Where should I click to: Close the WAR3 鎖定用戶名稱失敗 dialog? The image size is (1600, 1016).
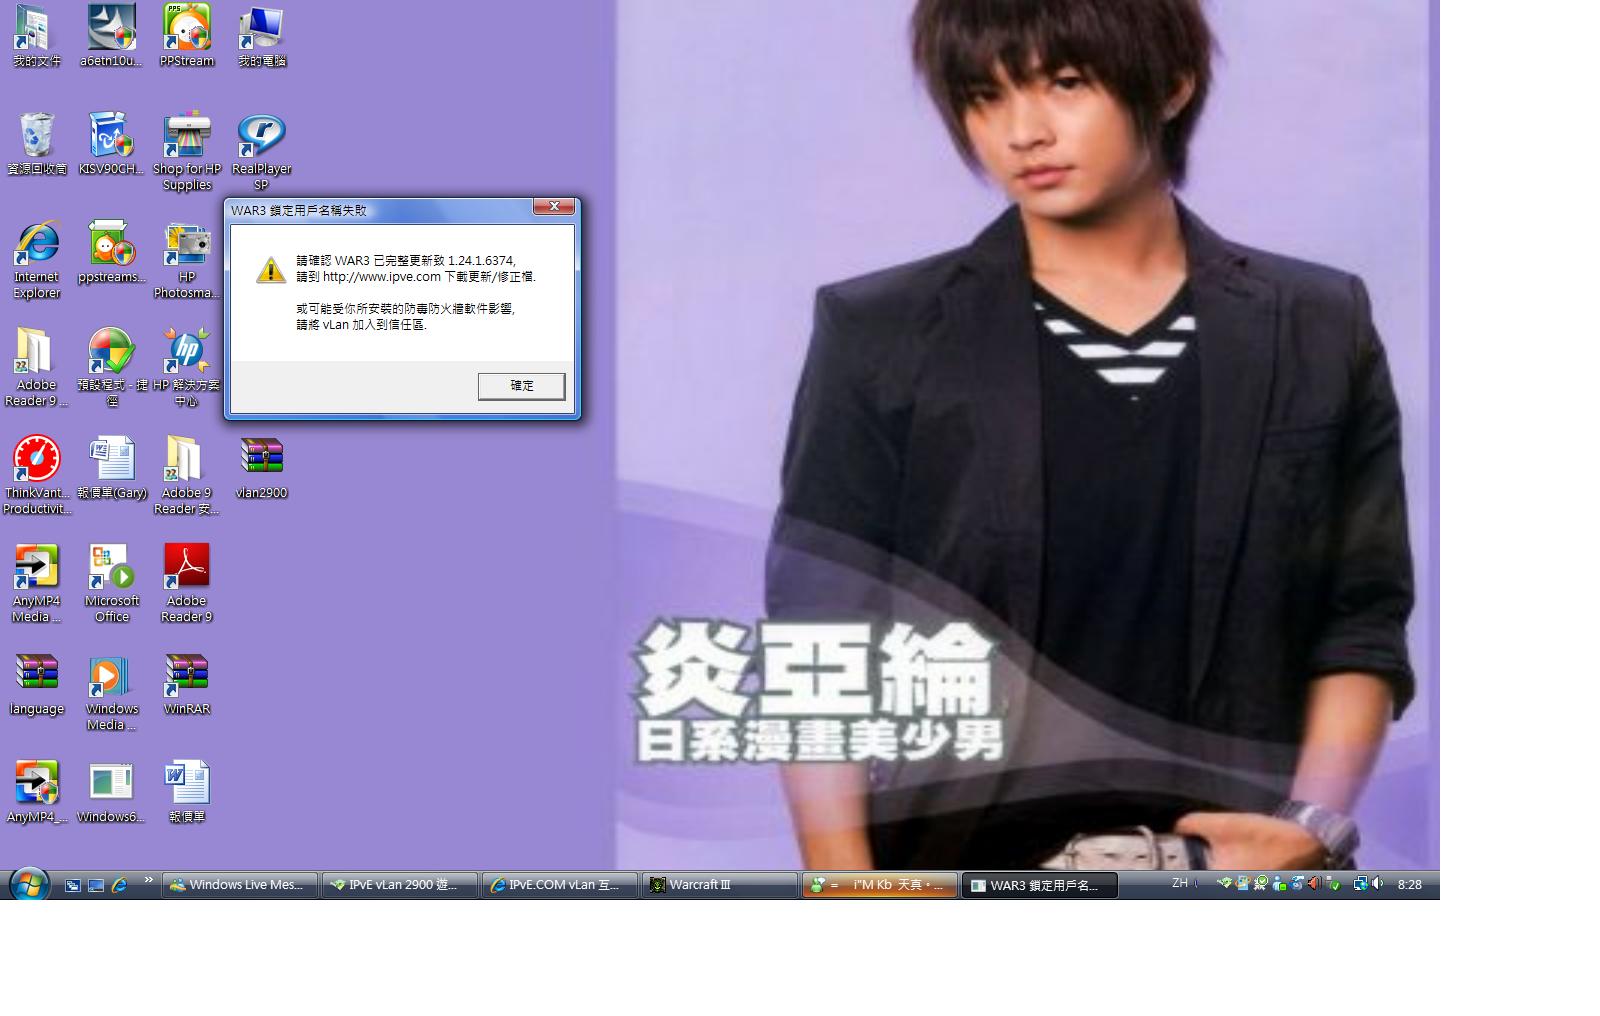tap(553, 207)
